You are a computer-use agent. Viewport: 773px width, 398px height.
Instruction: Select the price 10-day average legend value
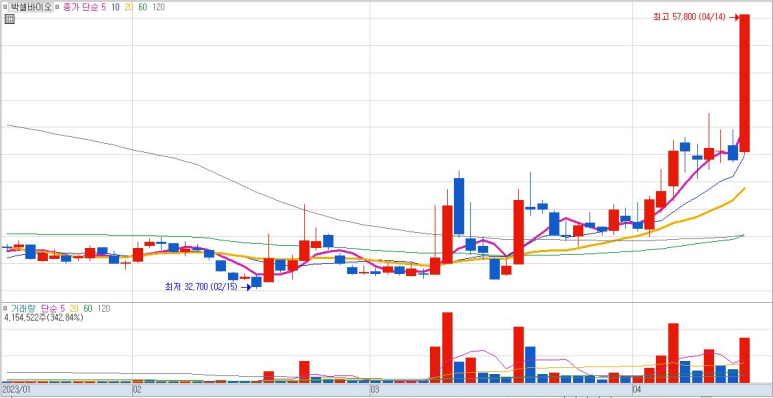click(115, 7)
